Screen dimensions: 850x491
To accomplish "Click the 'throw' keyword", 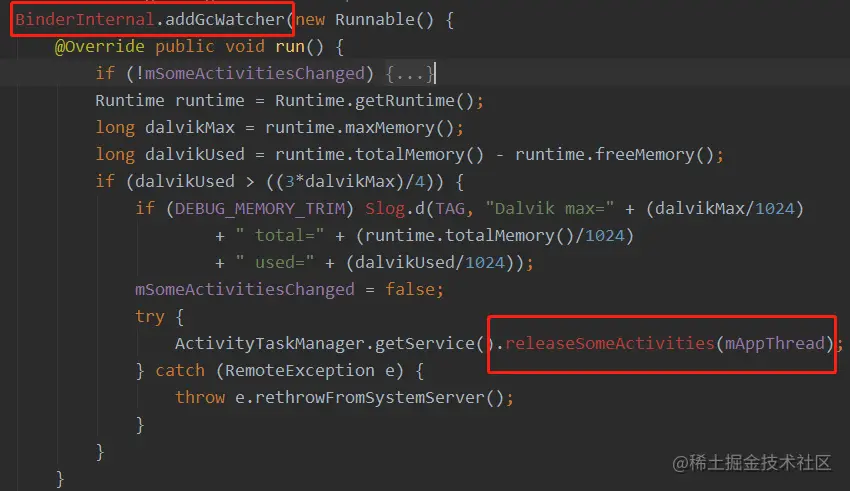I will click(199, 398).
